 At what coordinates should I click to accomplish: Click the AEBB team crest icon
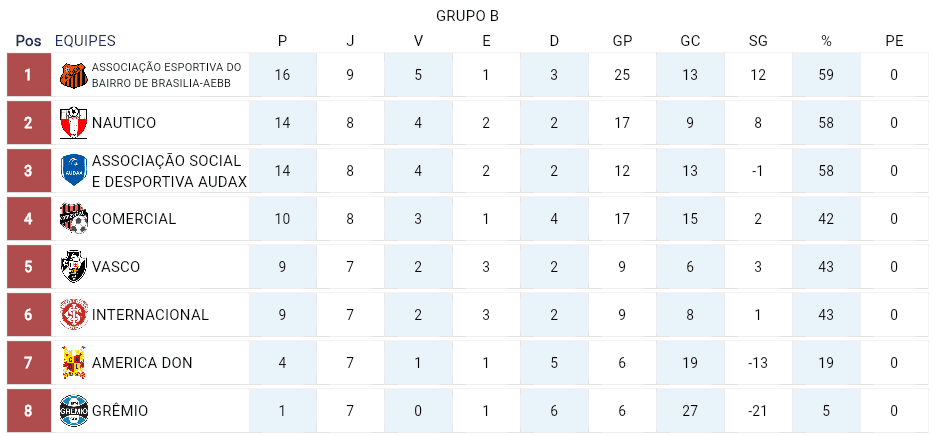click(74, 75)
